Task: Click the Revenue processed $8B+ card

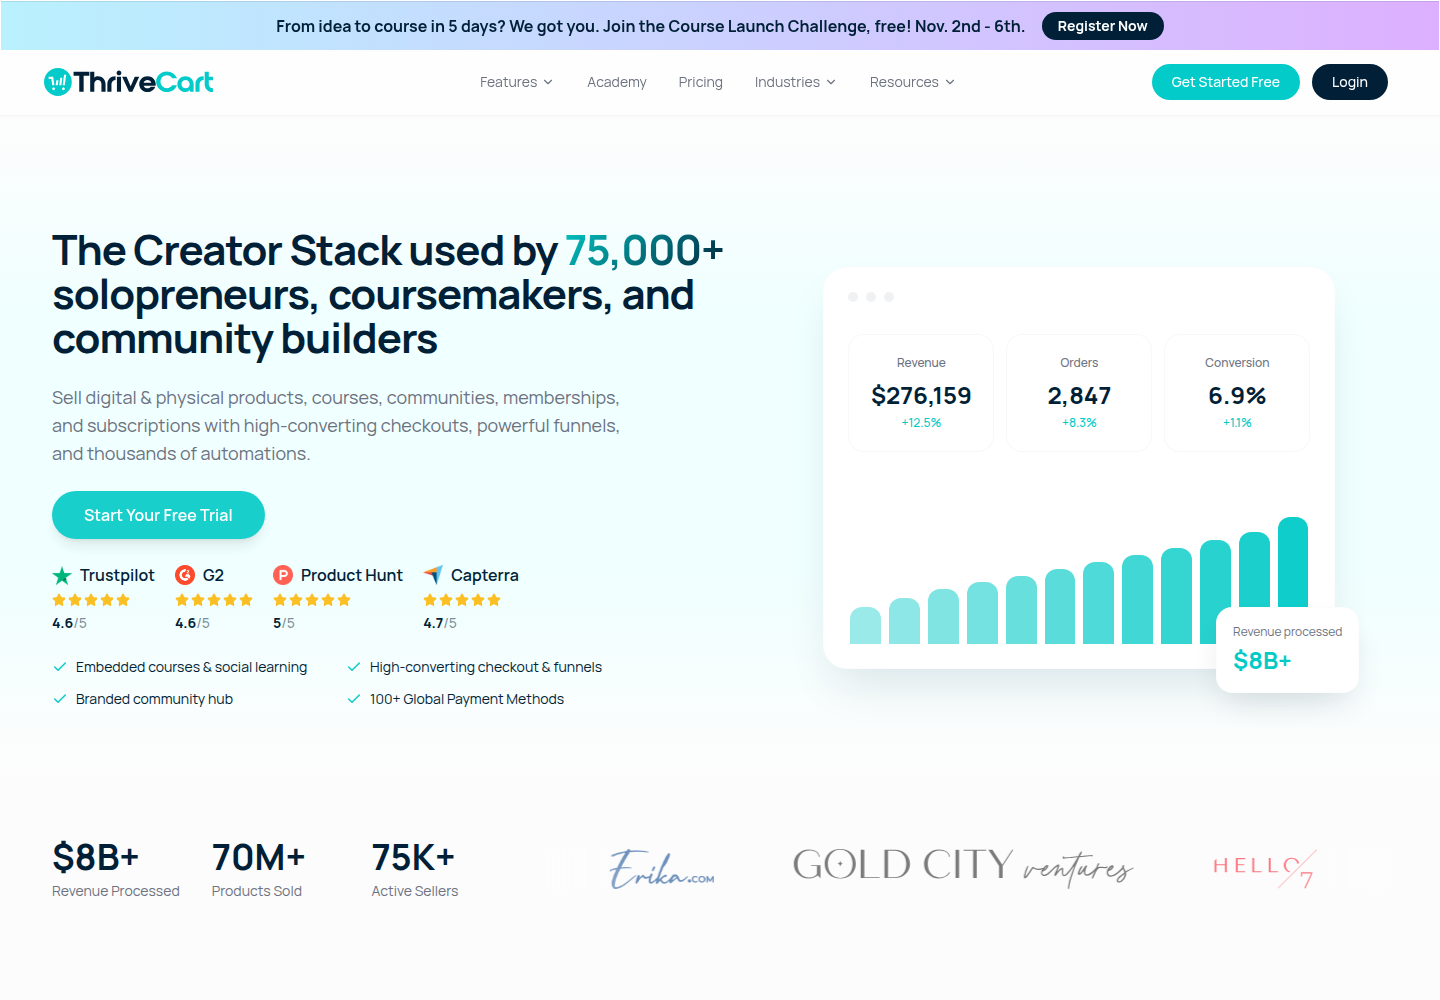Action: tap(1287, 650)
